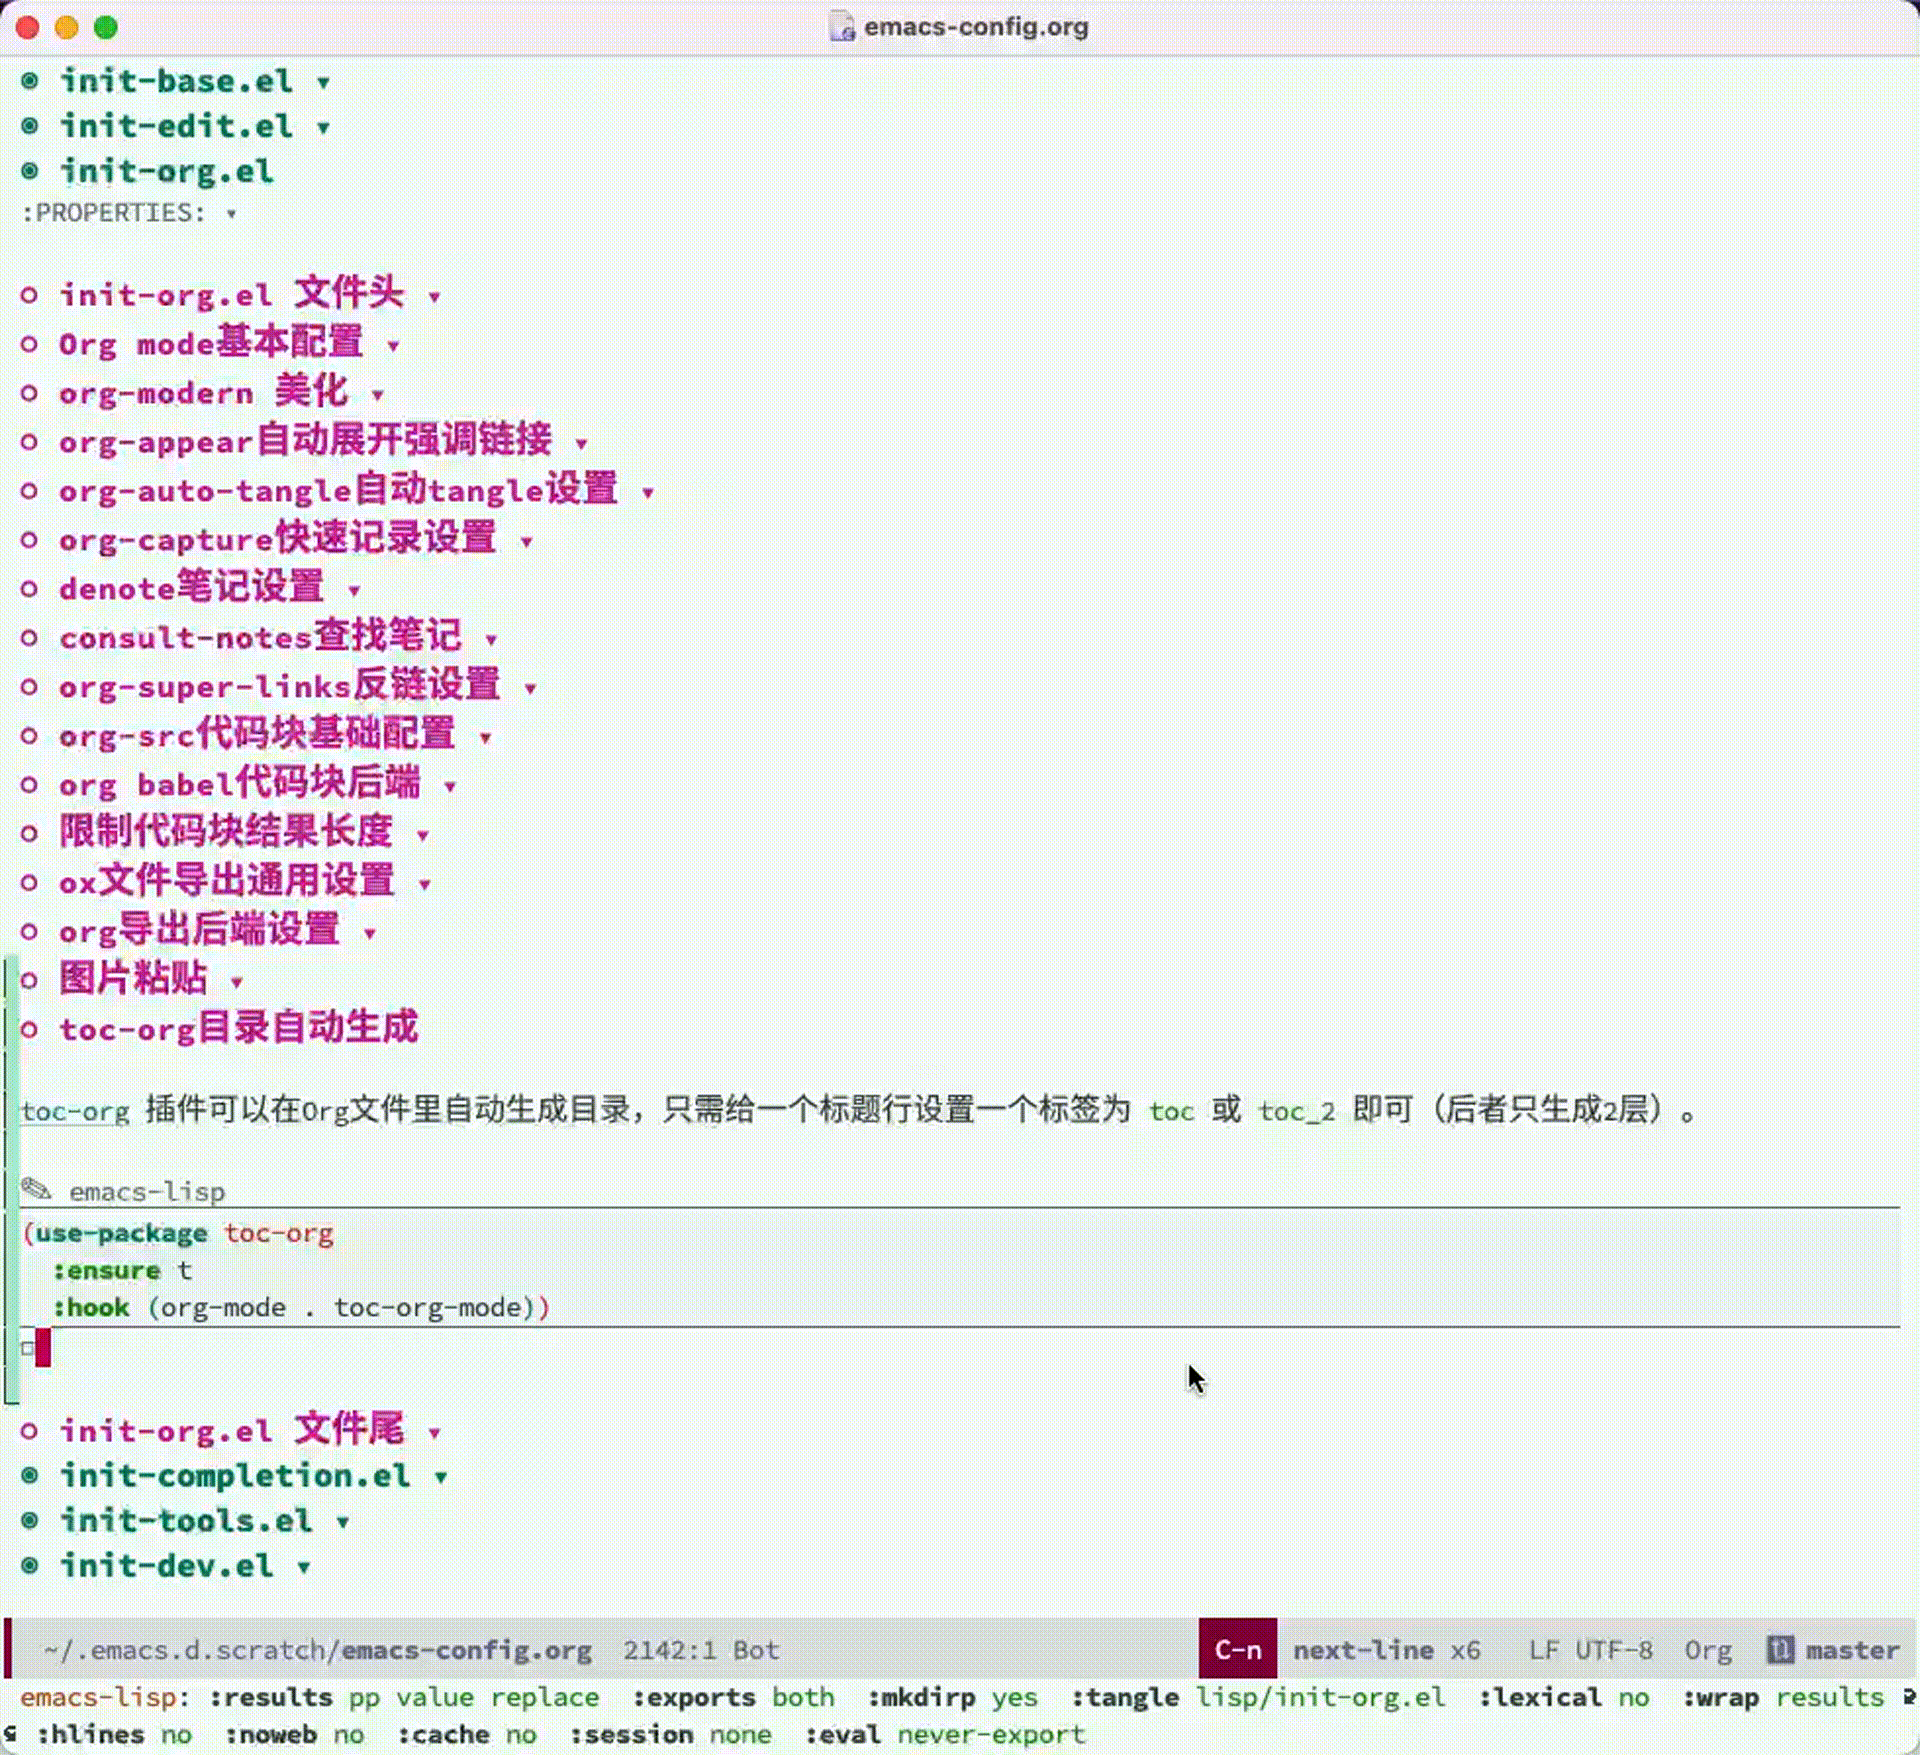Viewport: 1920px width, 1755px height.
Task: Click the bullet icon beside init-tools.el
Action: tap(30, 1521)
